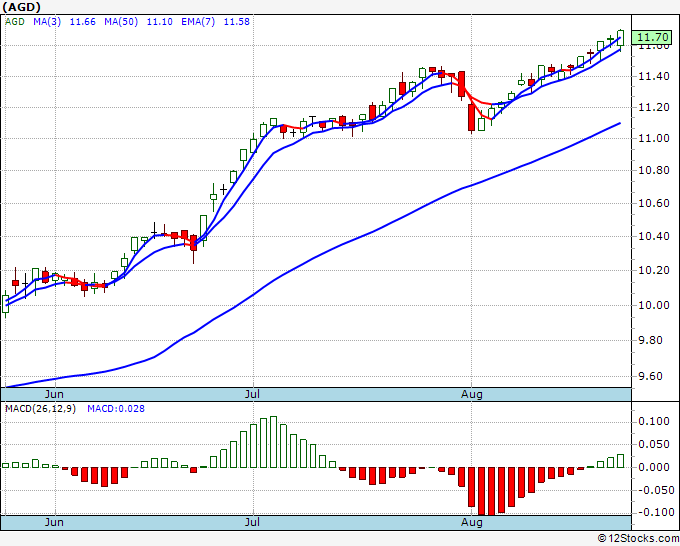Click Aug on the price chart axis

pos(471,394)
